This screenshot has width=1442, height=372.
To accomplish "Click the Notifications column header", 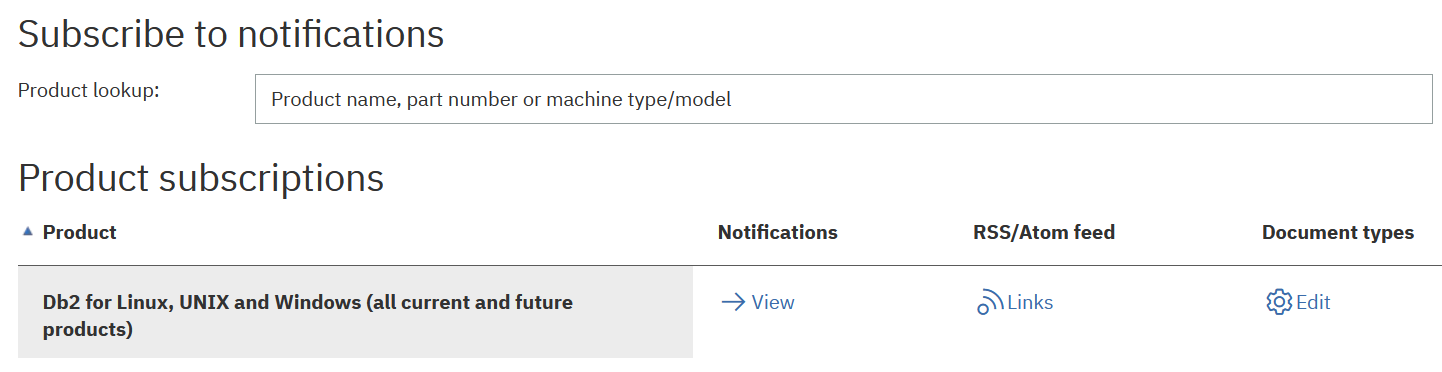I will click(x=777, y=232).
